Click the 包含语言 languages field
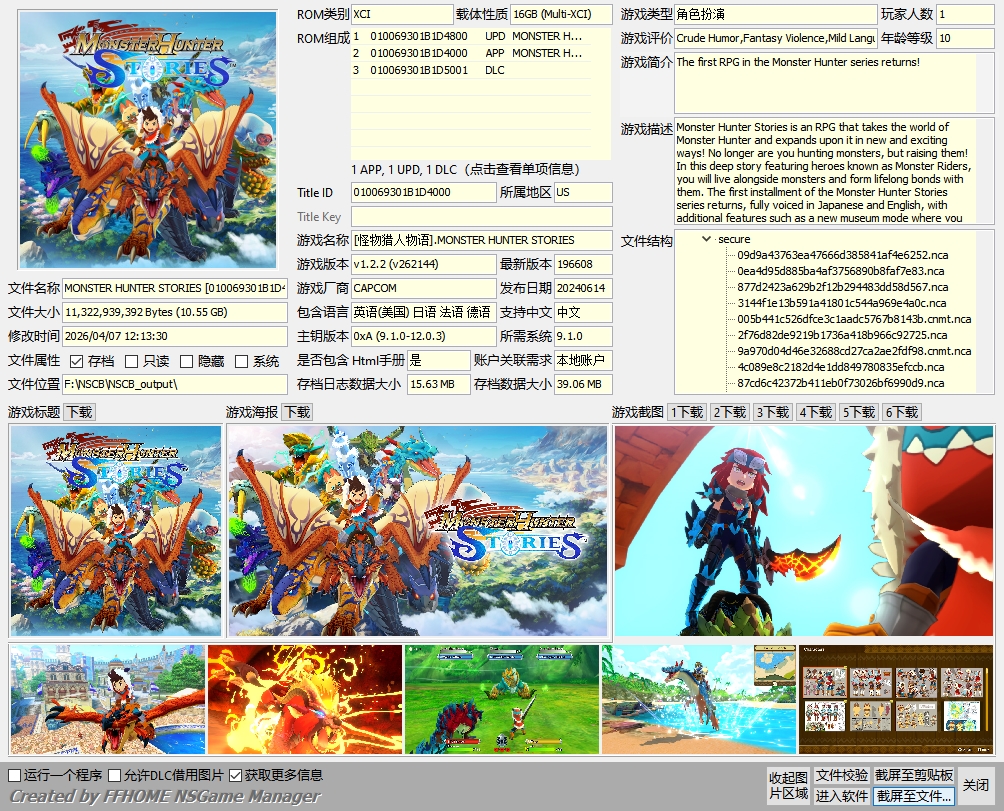Viewport: 1004px width, 811px height. tap(423, 312)
